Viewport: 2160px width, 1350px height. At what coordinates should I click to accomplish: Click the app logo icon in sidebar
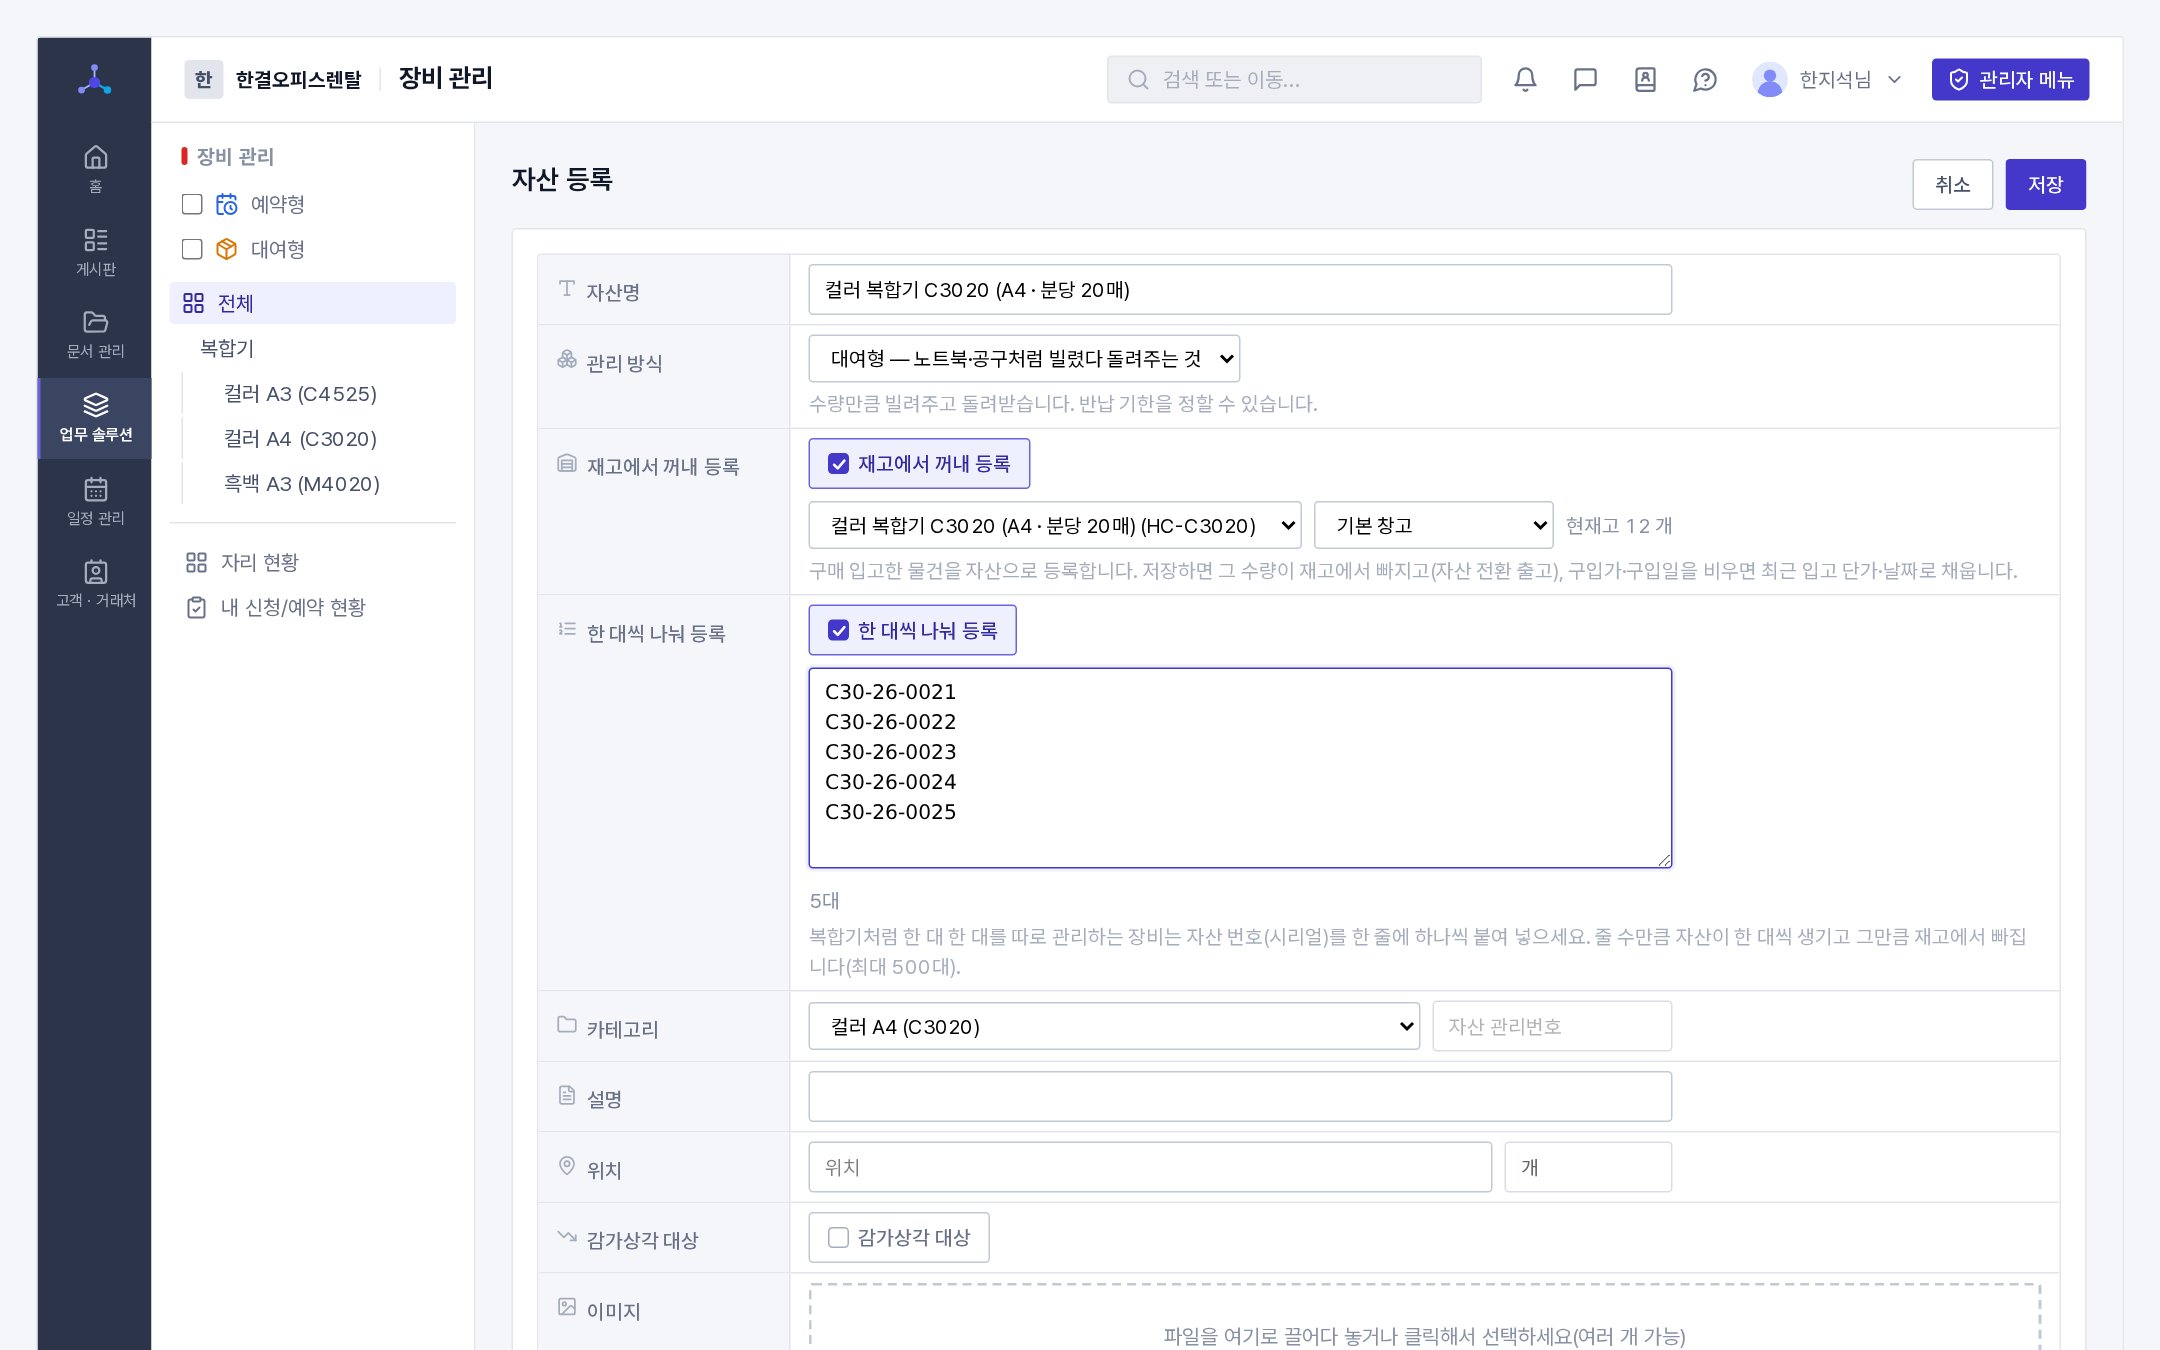[x=95, y=80]
